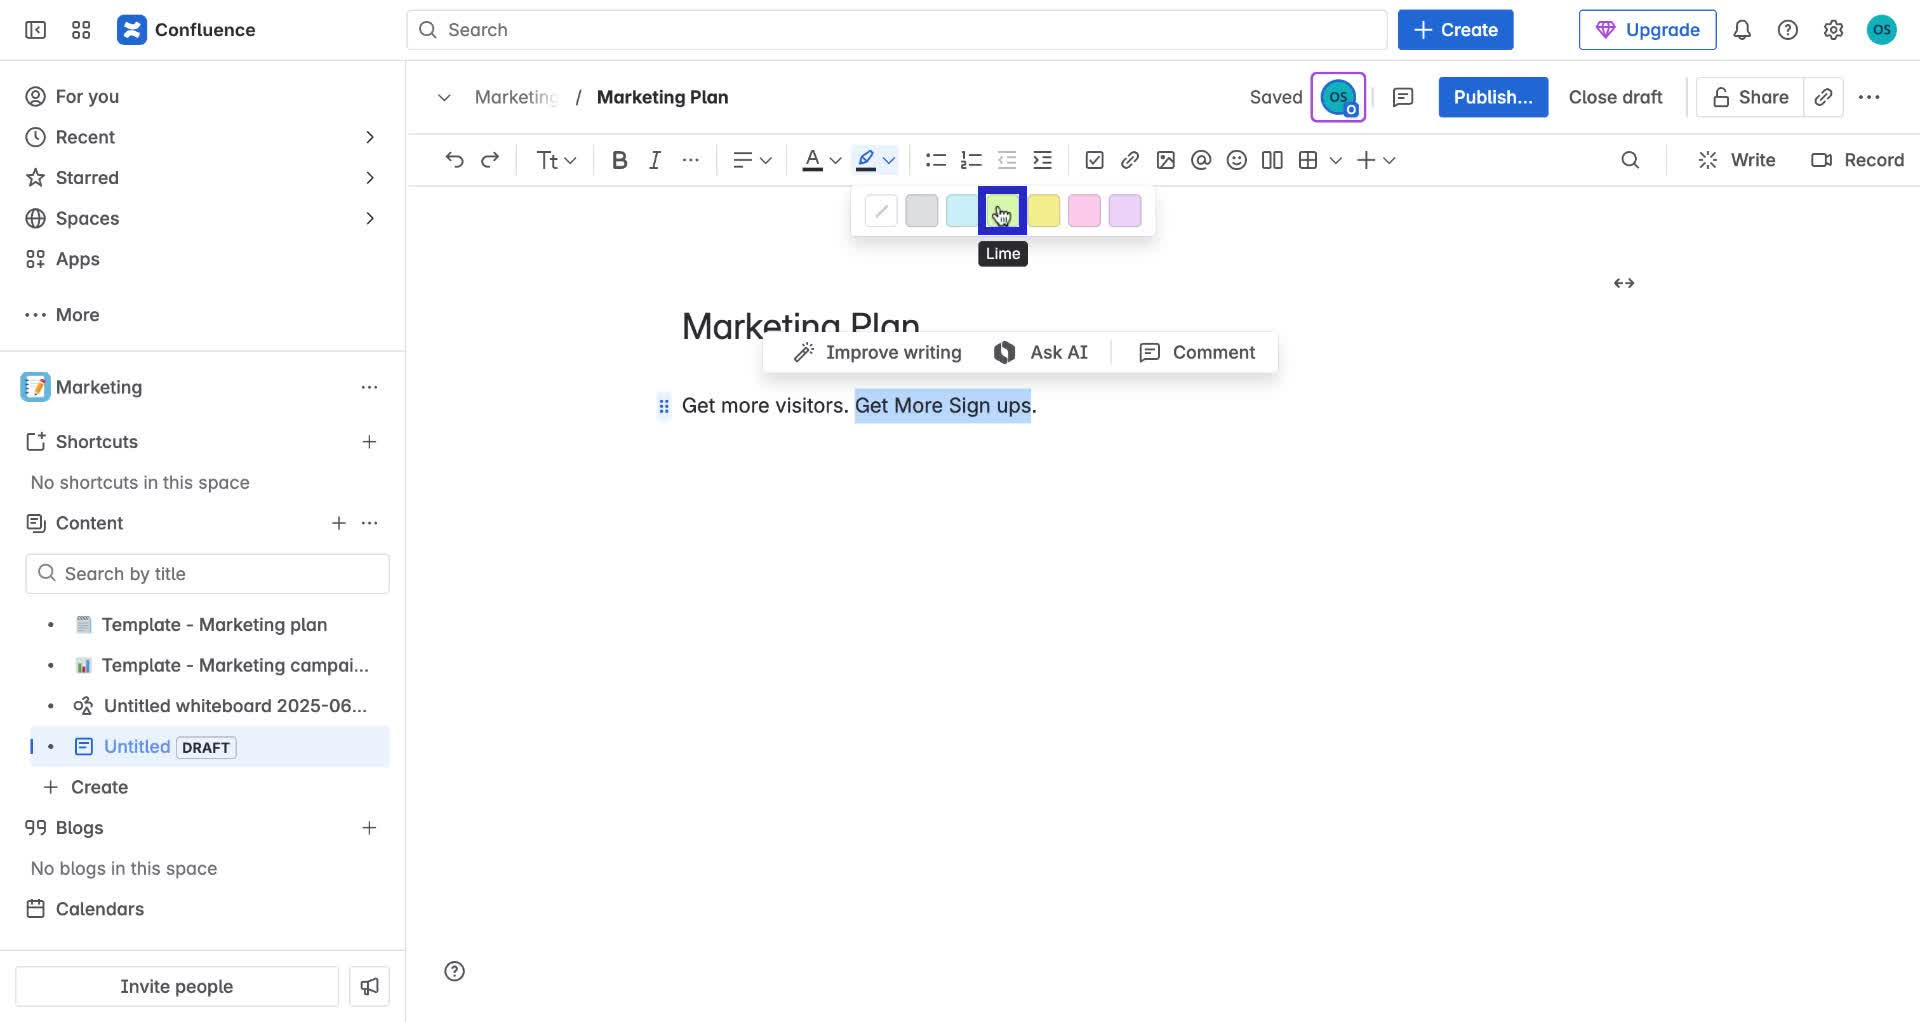
Task: Open the emoji picker
Action: [x=1236, y=159]
